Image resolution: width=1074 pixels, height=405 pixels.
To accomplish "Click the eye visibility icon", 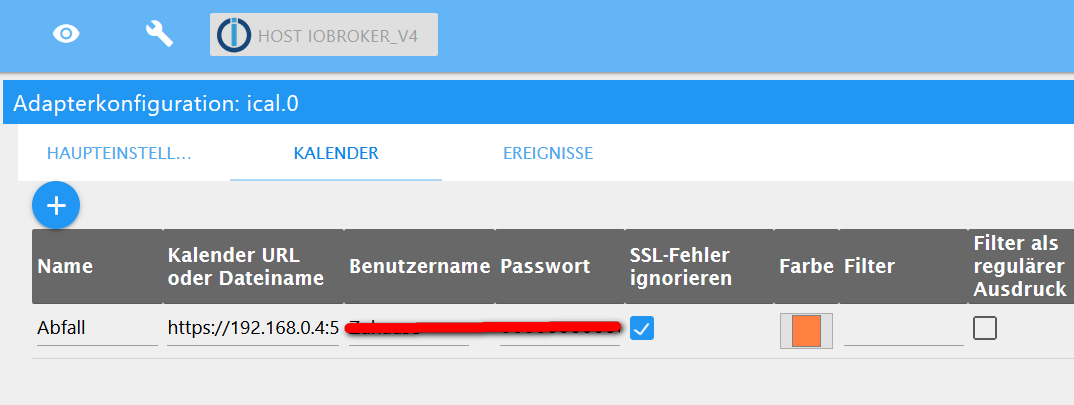I will [x=66, y=34].
